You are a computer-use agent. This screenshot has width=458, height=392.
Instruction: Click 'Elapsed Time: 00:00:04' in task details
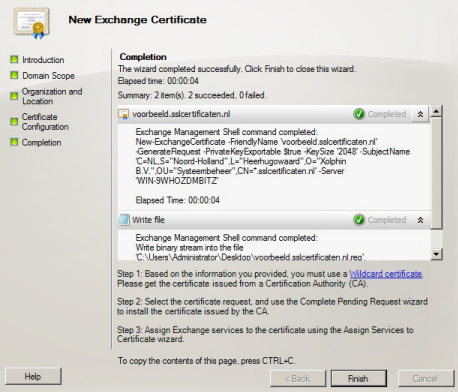click(177, 200)
